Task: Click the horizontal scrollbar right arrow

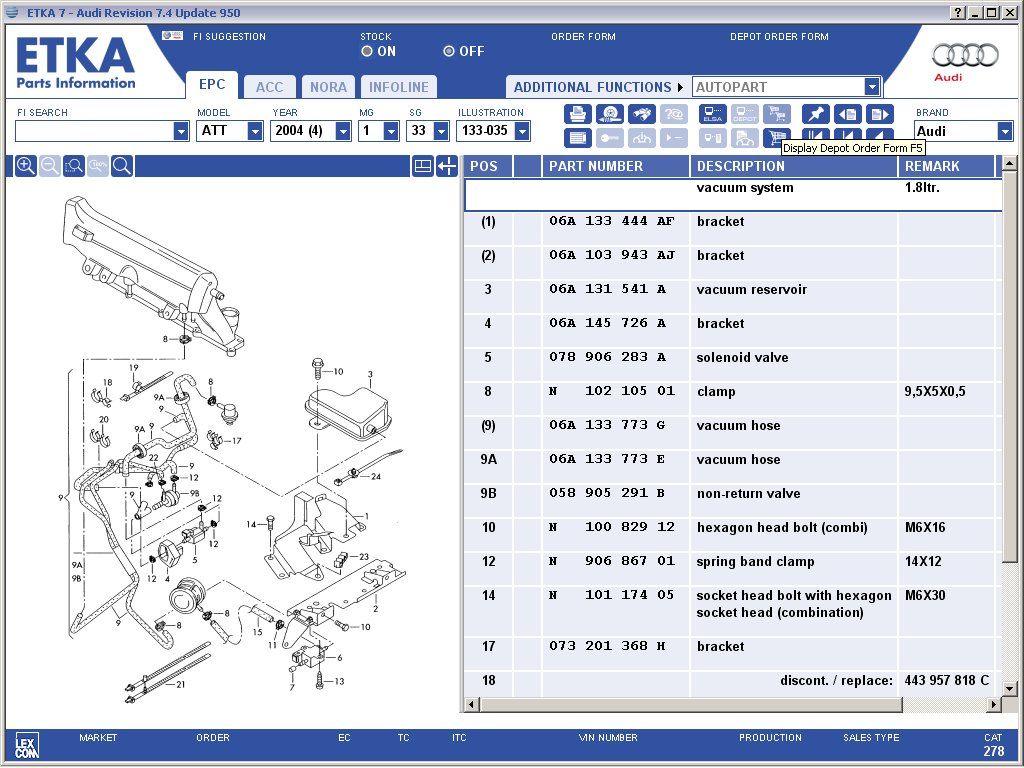Action: (x=994, y=704)
